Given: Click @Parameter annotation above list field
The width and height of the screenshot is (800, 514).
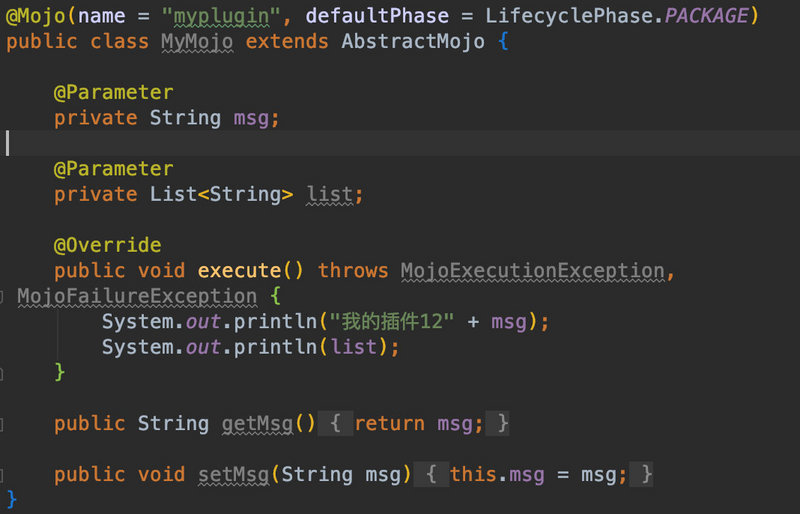Looking at the screenshot, I should point(113,168).
